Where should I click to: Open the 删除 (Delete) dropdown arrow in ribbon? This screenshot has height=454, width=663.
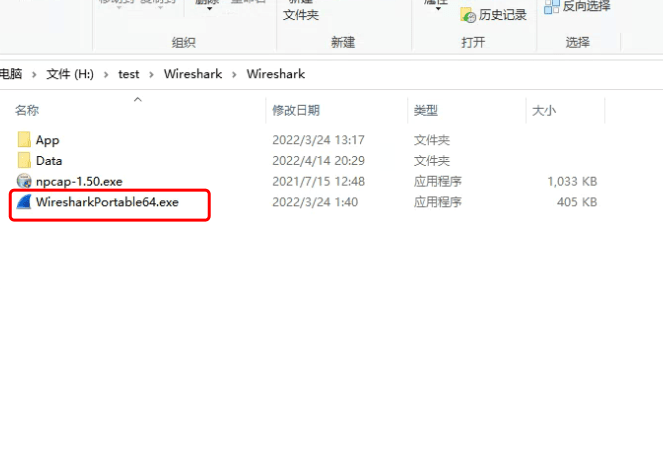[x=209, y=8]
